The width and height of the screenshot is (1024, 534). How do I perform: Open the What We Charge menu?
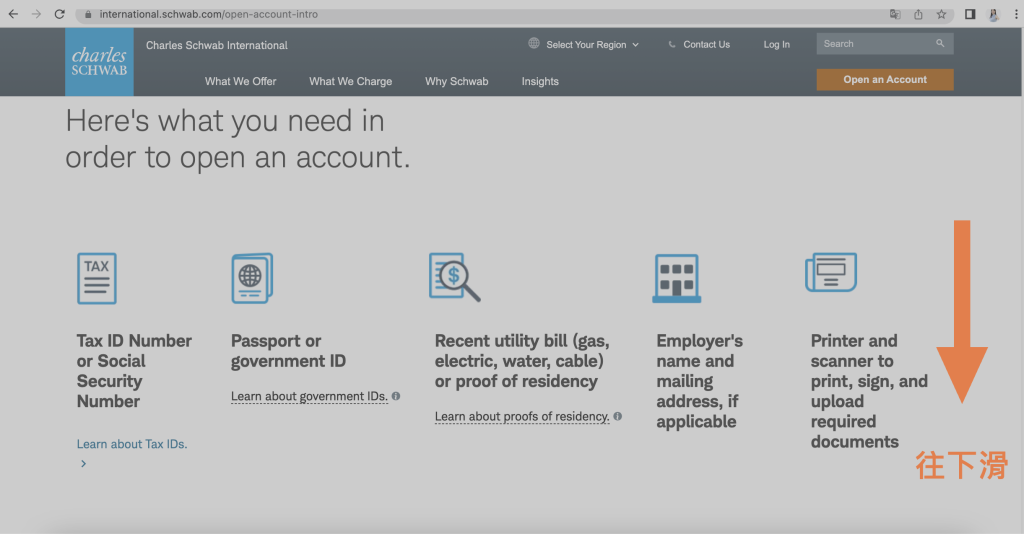pos(351,81)
